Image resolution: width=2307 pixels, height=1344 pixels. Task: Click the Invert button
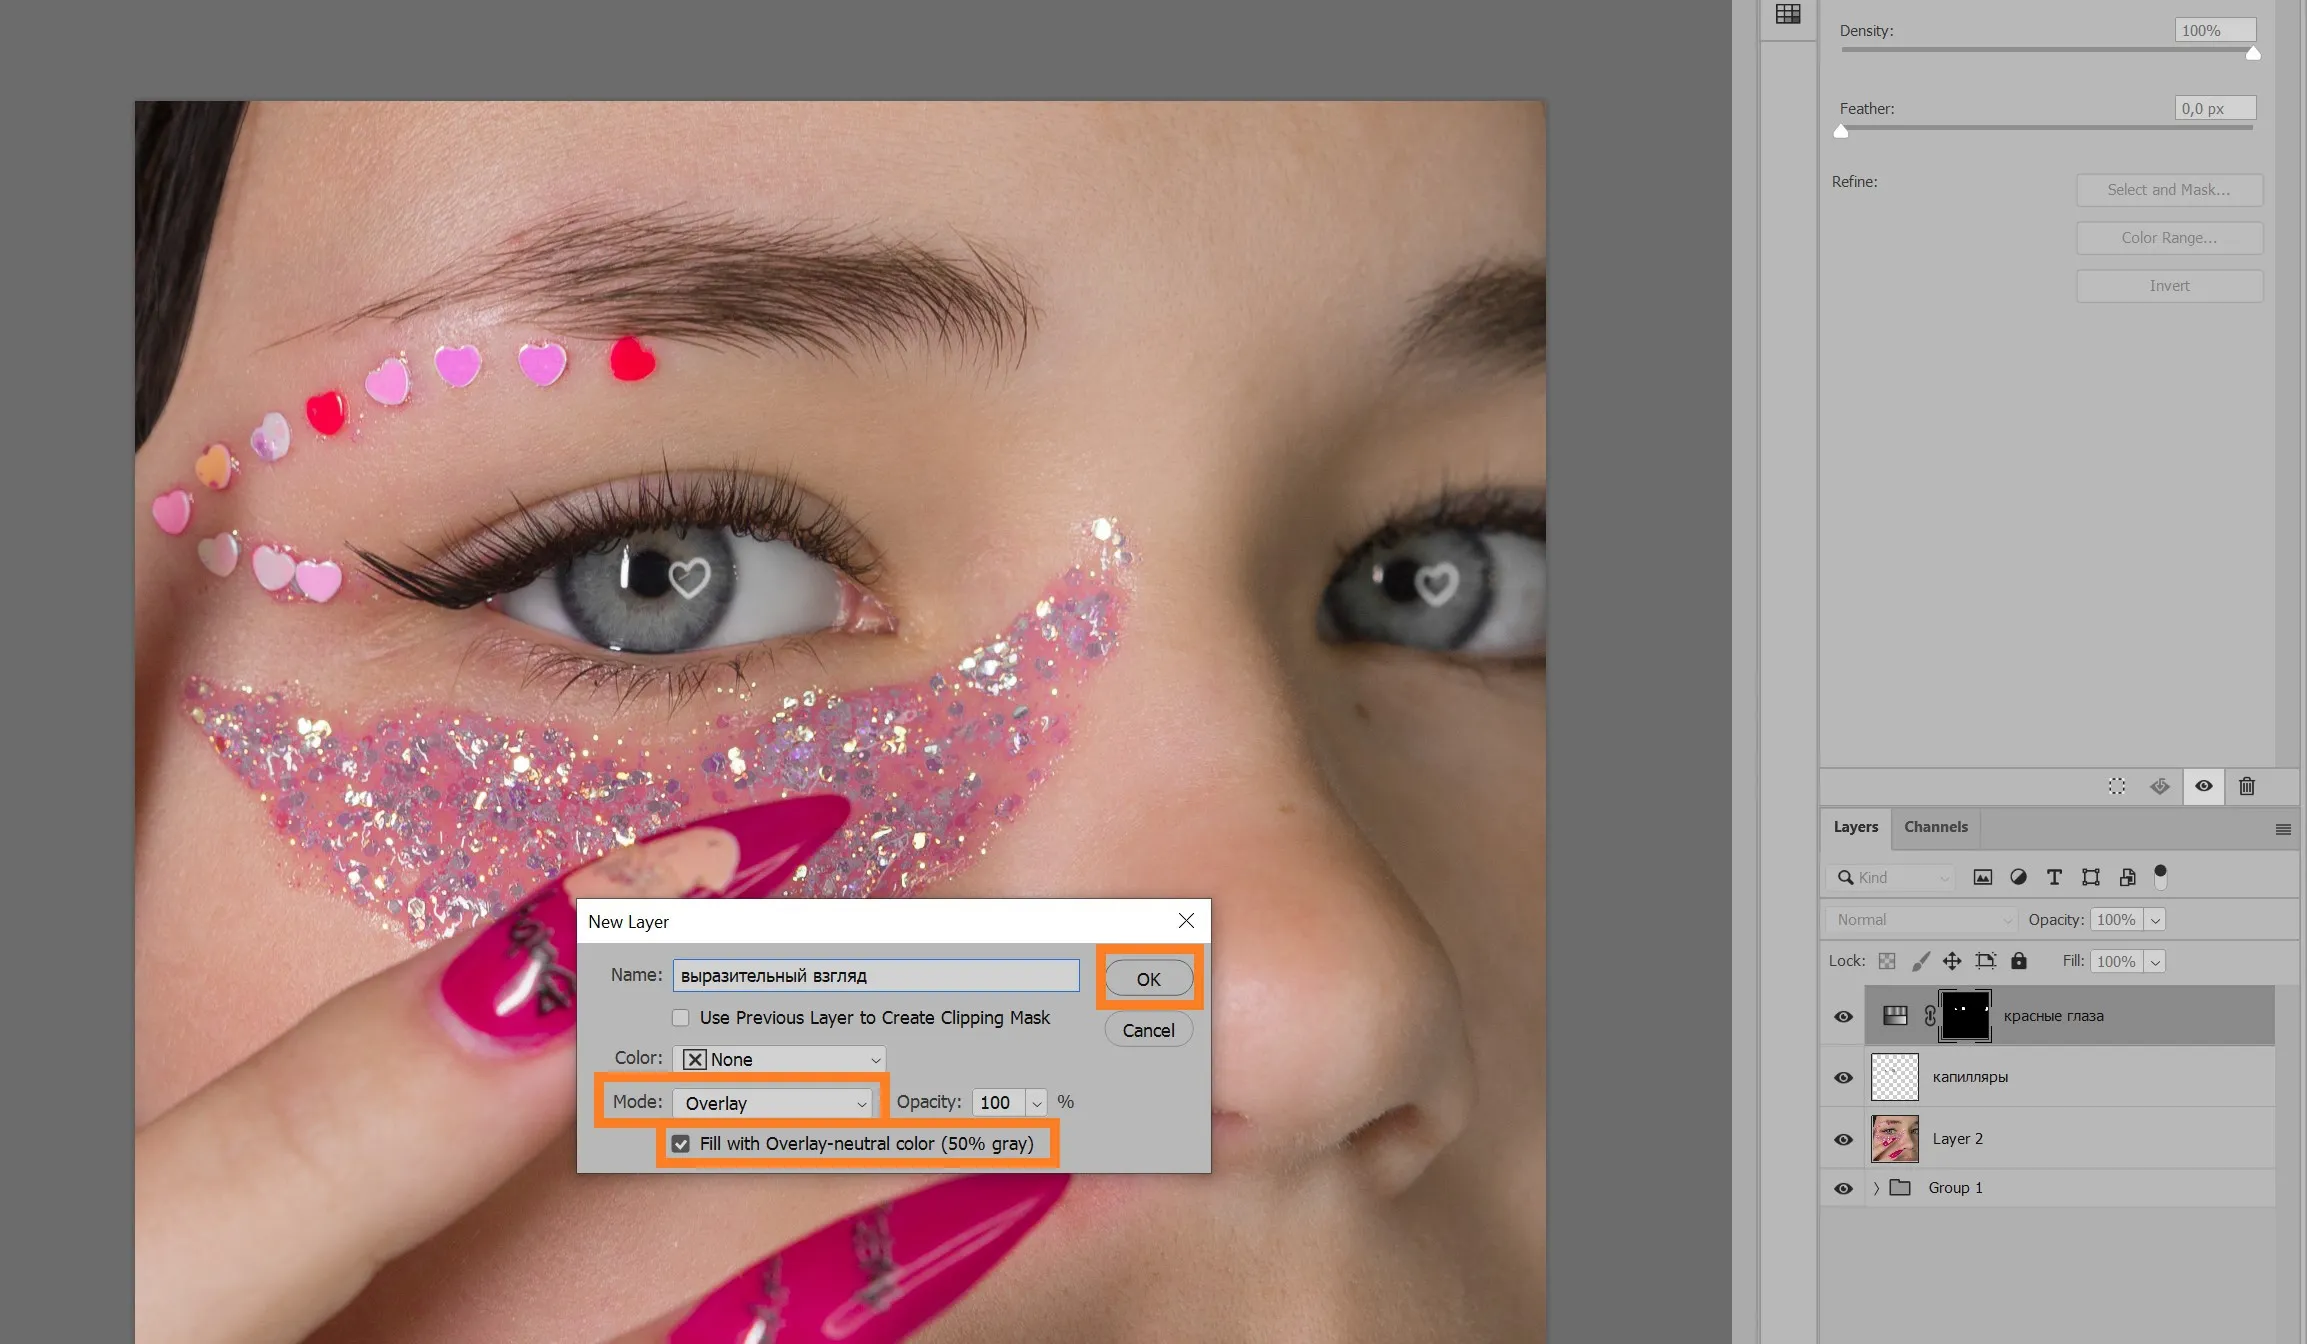tap(2169, 286)
